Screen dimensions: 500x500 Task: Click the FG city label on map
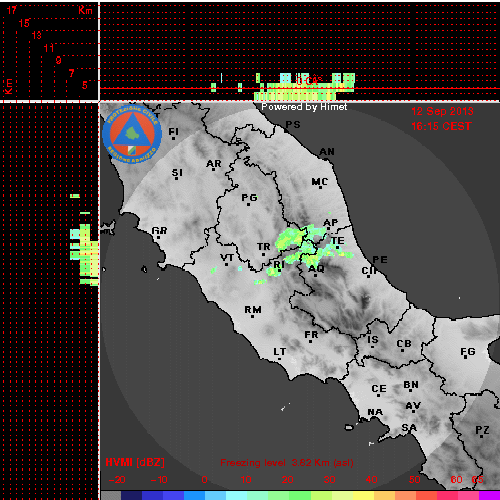[468, 352]
